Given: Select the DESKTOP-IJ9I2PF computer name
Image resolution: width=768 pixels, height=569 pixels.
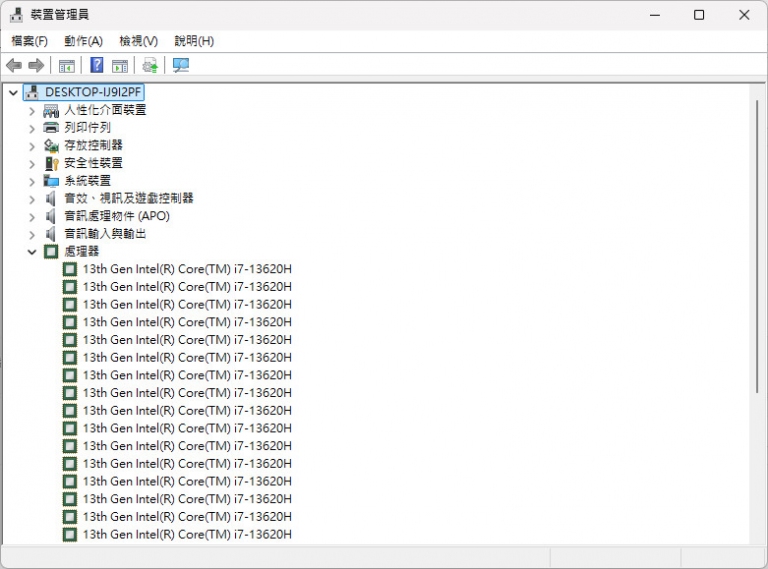Looking at the screenshot, I should tap(93, 92).
